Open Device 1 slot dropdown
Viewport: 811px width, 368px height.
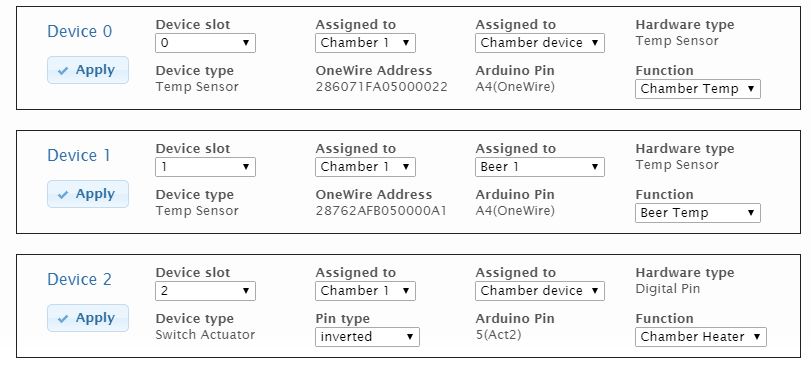[205, 167]
